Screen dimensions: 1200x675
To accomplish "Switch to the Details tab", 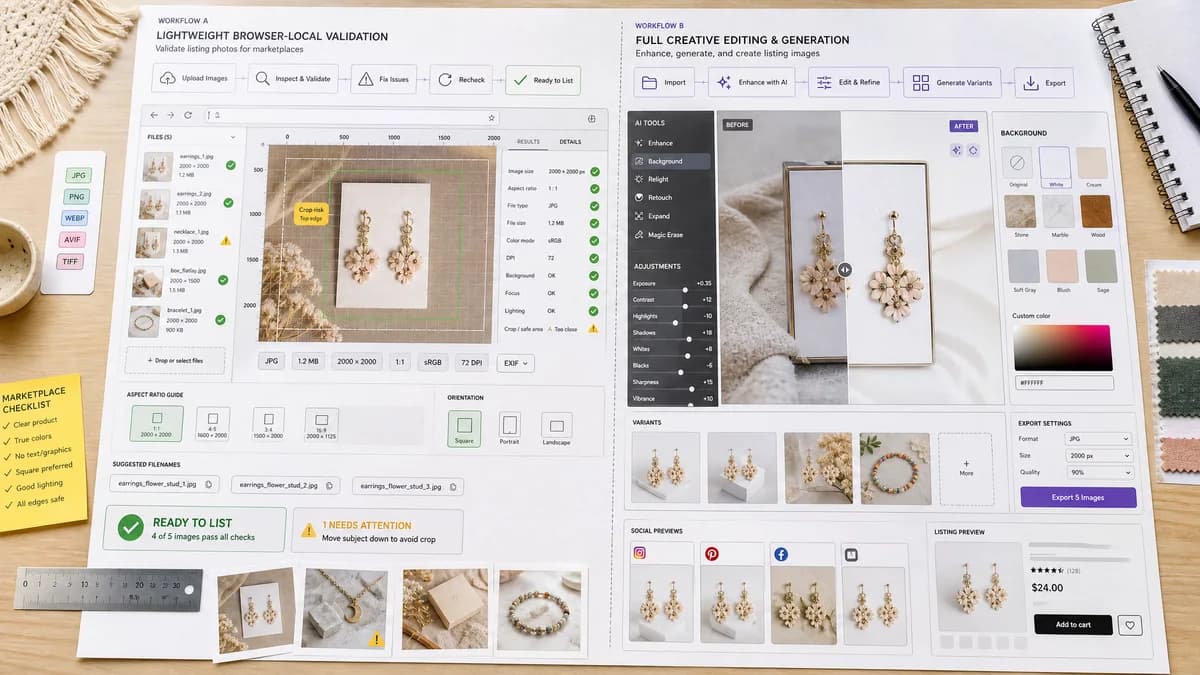I will point(570,142).
